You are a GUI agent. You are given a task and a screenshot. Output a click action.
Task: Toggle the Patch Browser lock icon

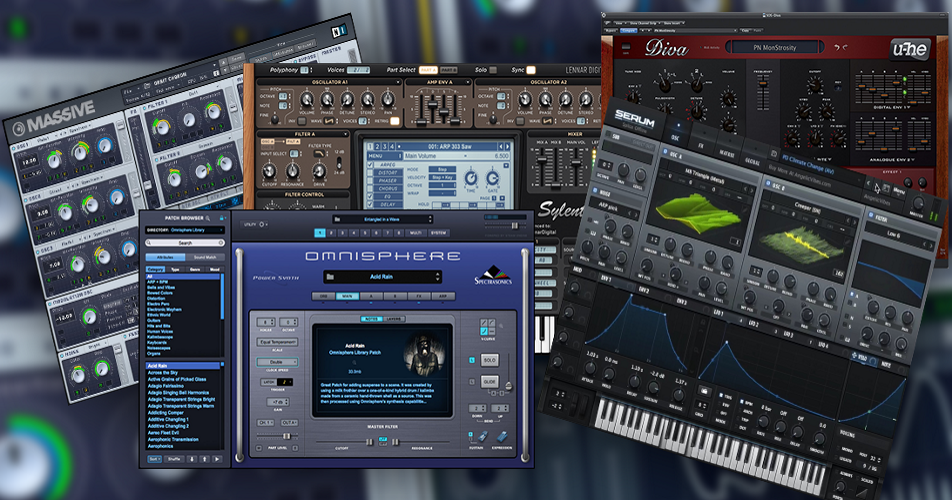(222, 218)
